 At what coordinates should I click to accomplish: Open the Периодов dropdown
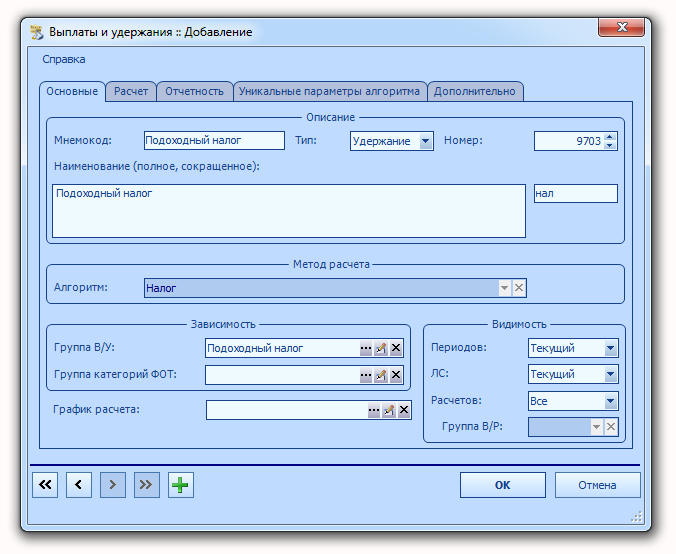610,348
